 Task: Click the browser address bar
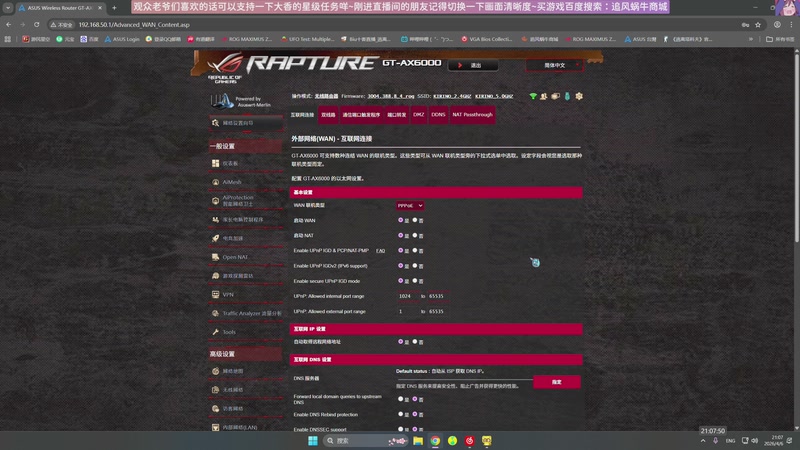[x=398, y=24]
